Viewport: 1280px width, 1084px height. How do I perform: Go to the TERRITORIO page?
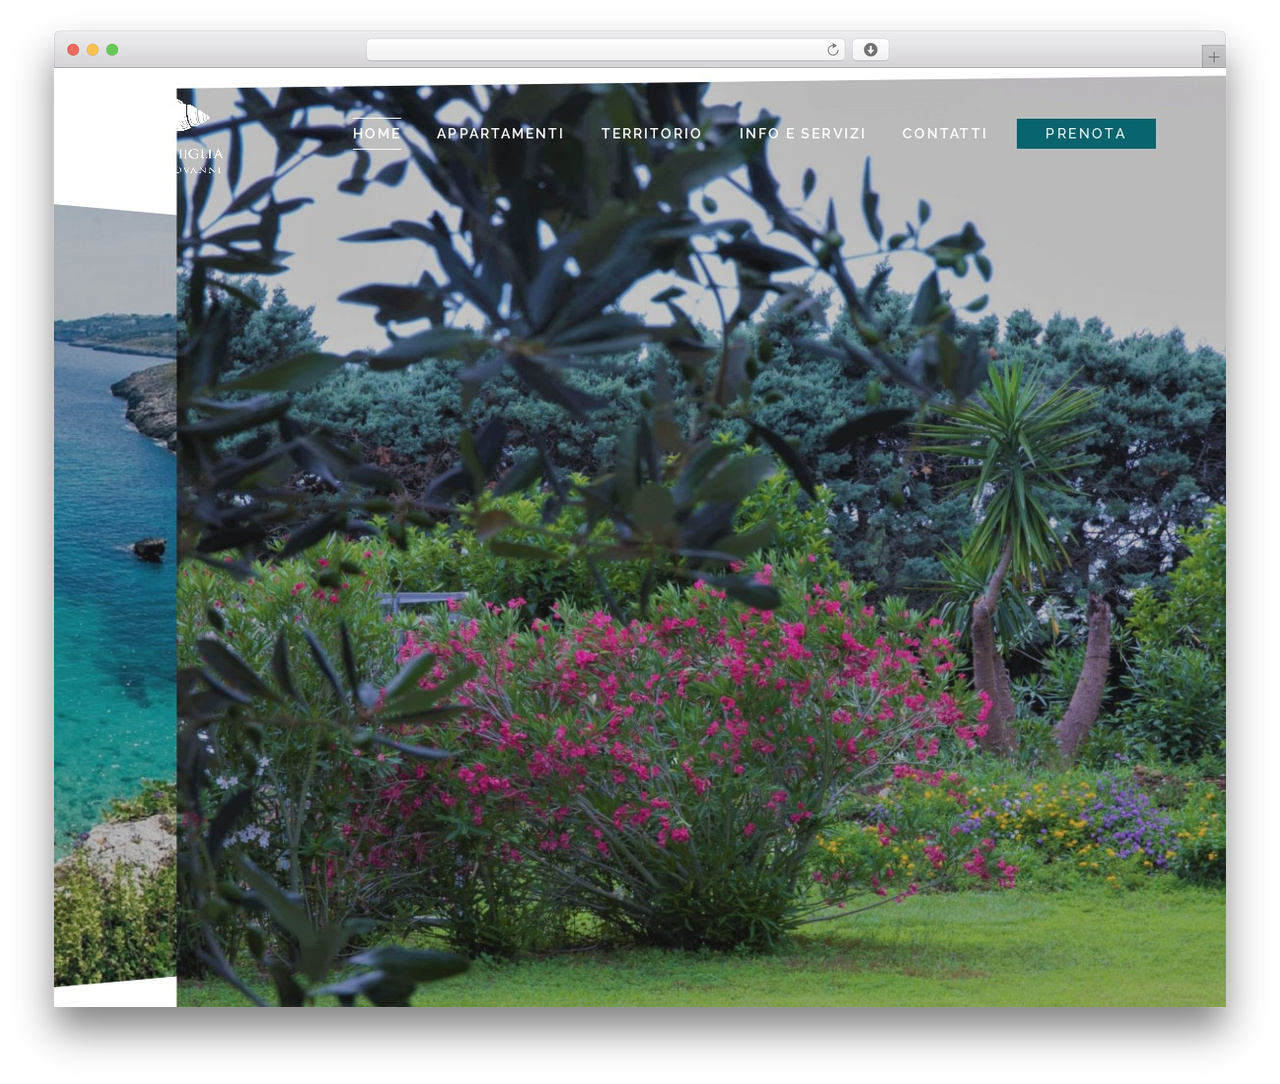[x=651, y=133]
